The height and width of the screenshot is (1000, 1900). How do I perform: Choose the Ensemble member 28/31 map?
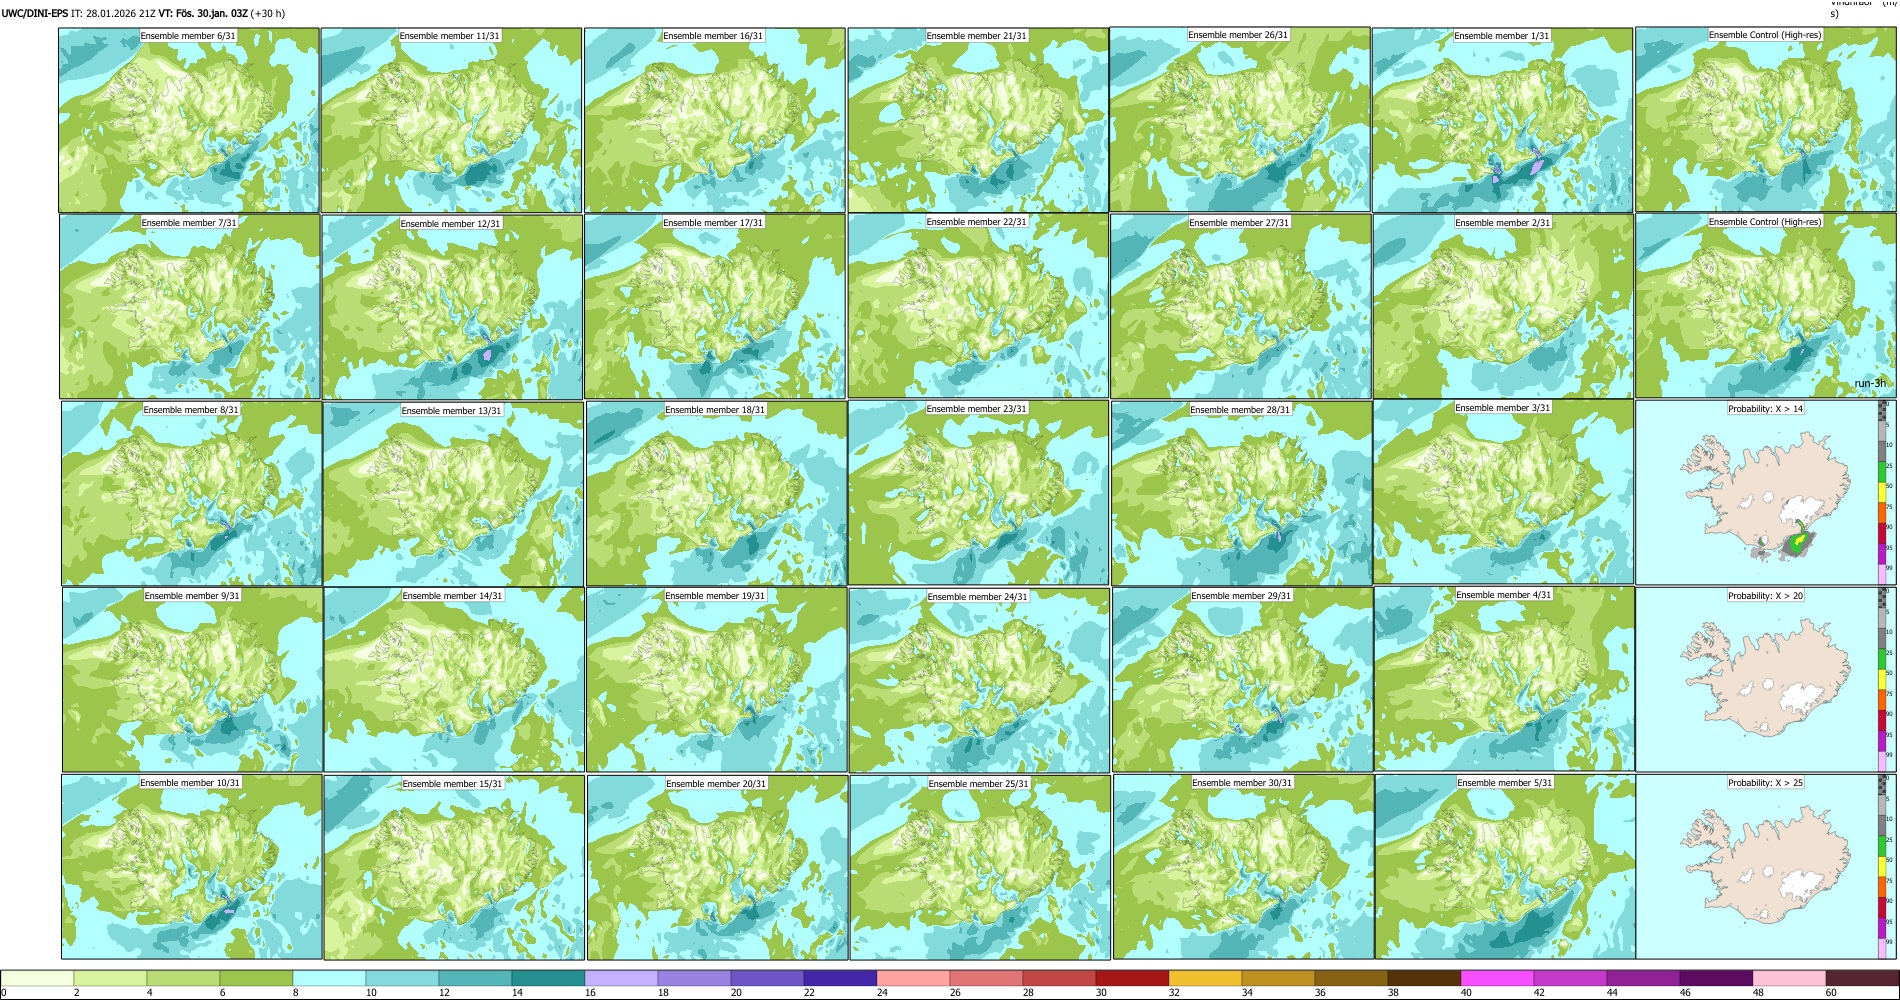1242,493
